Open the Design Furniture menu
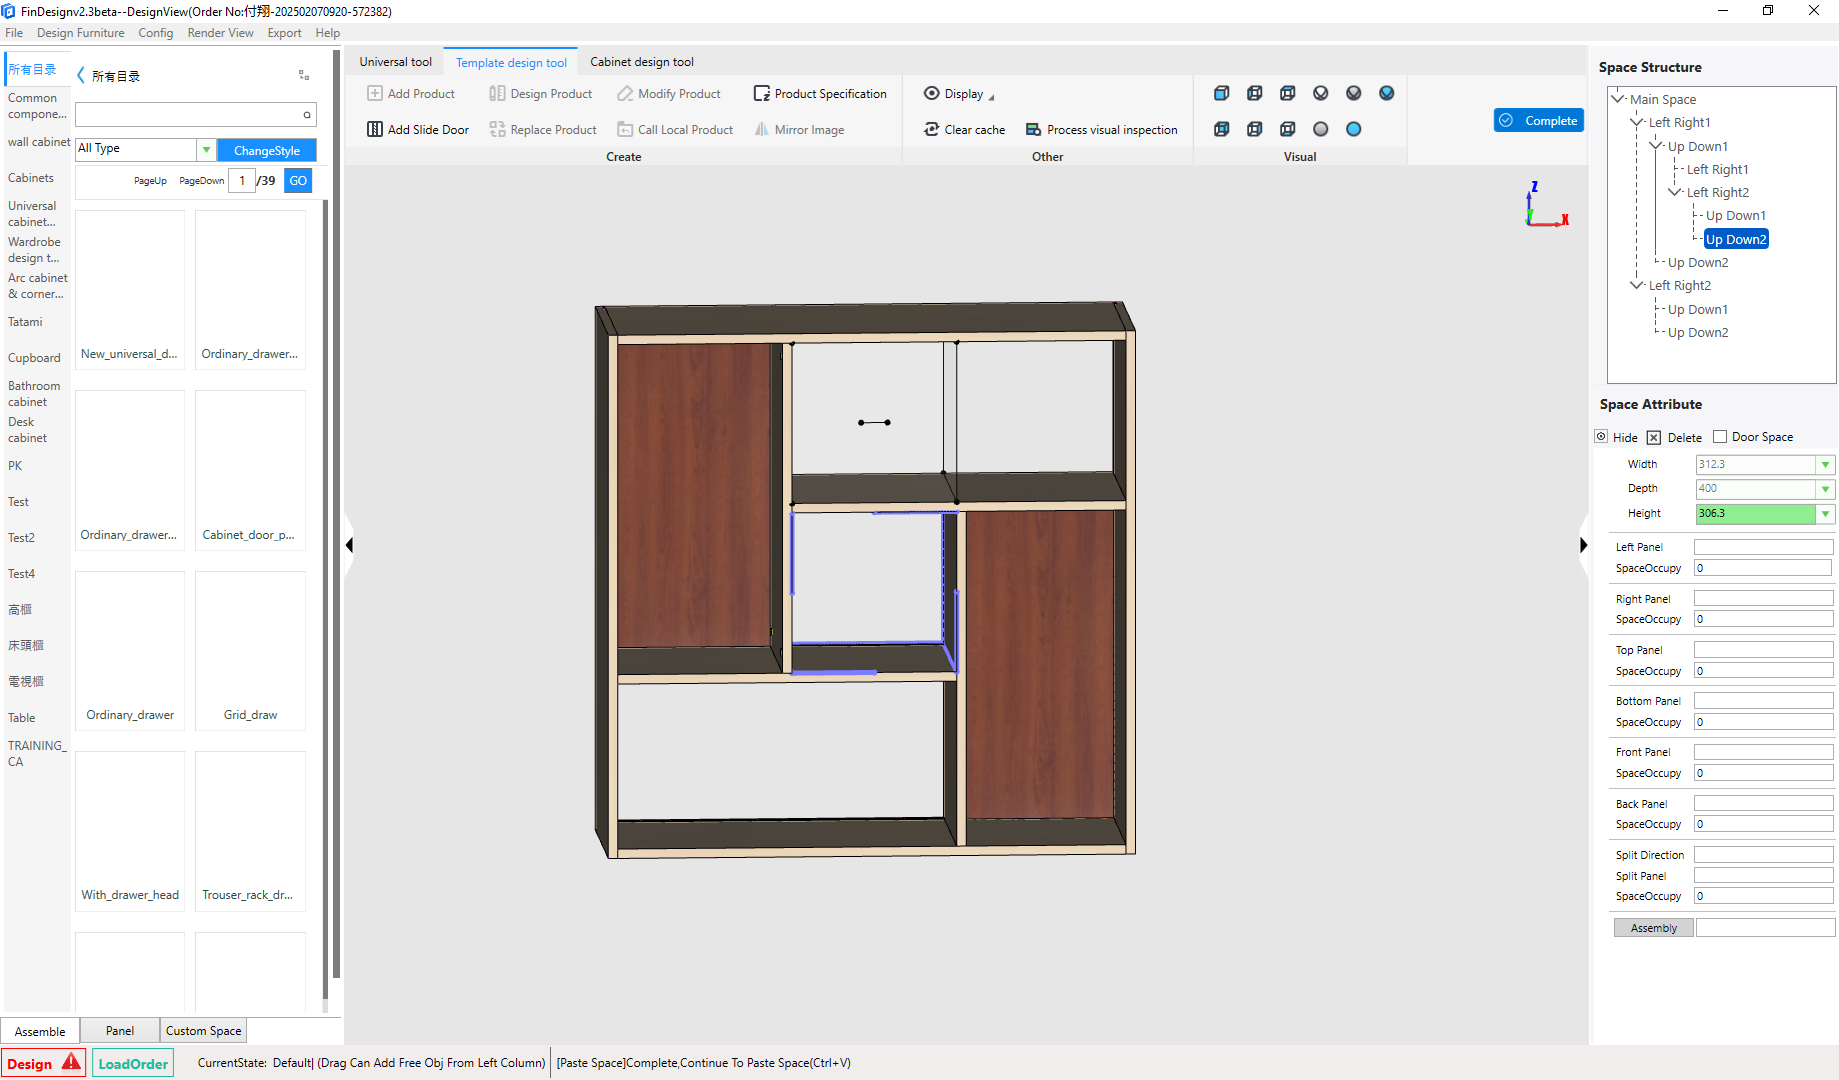 click(81, 32)
